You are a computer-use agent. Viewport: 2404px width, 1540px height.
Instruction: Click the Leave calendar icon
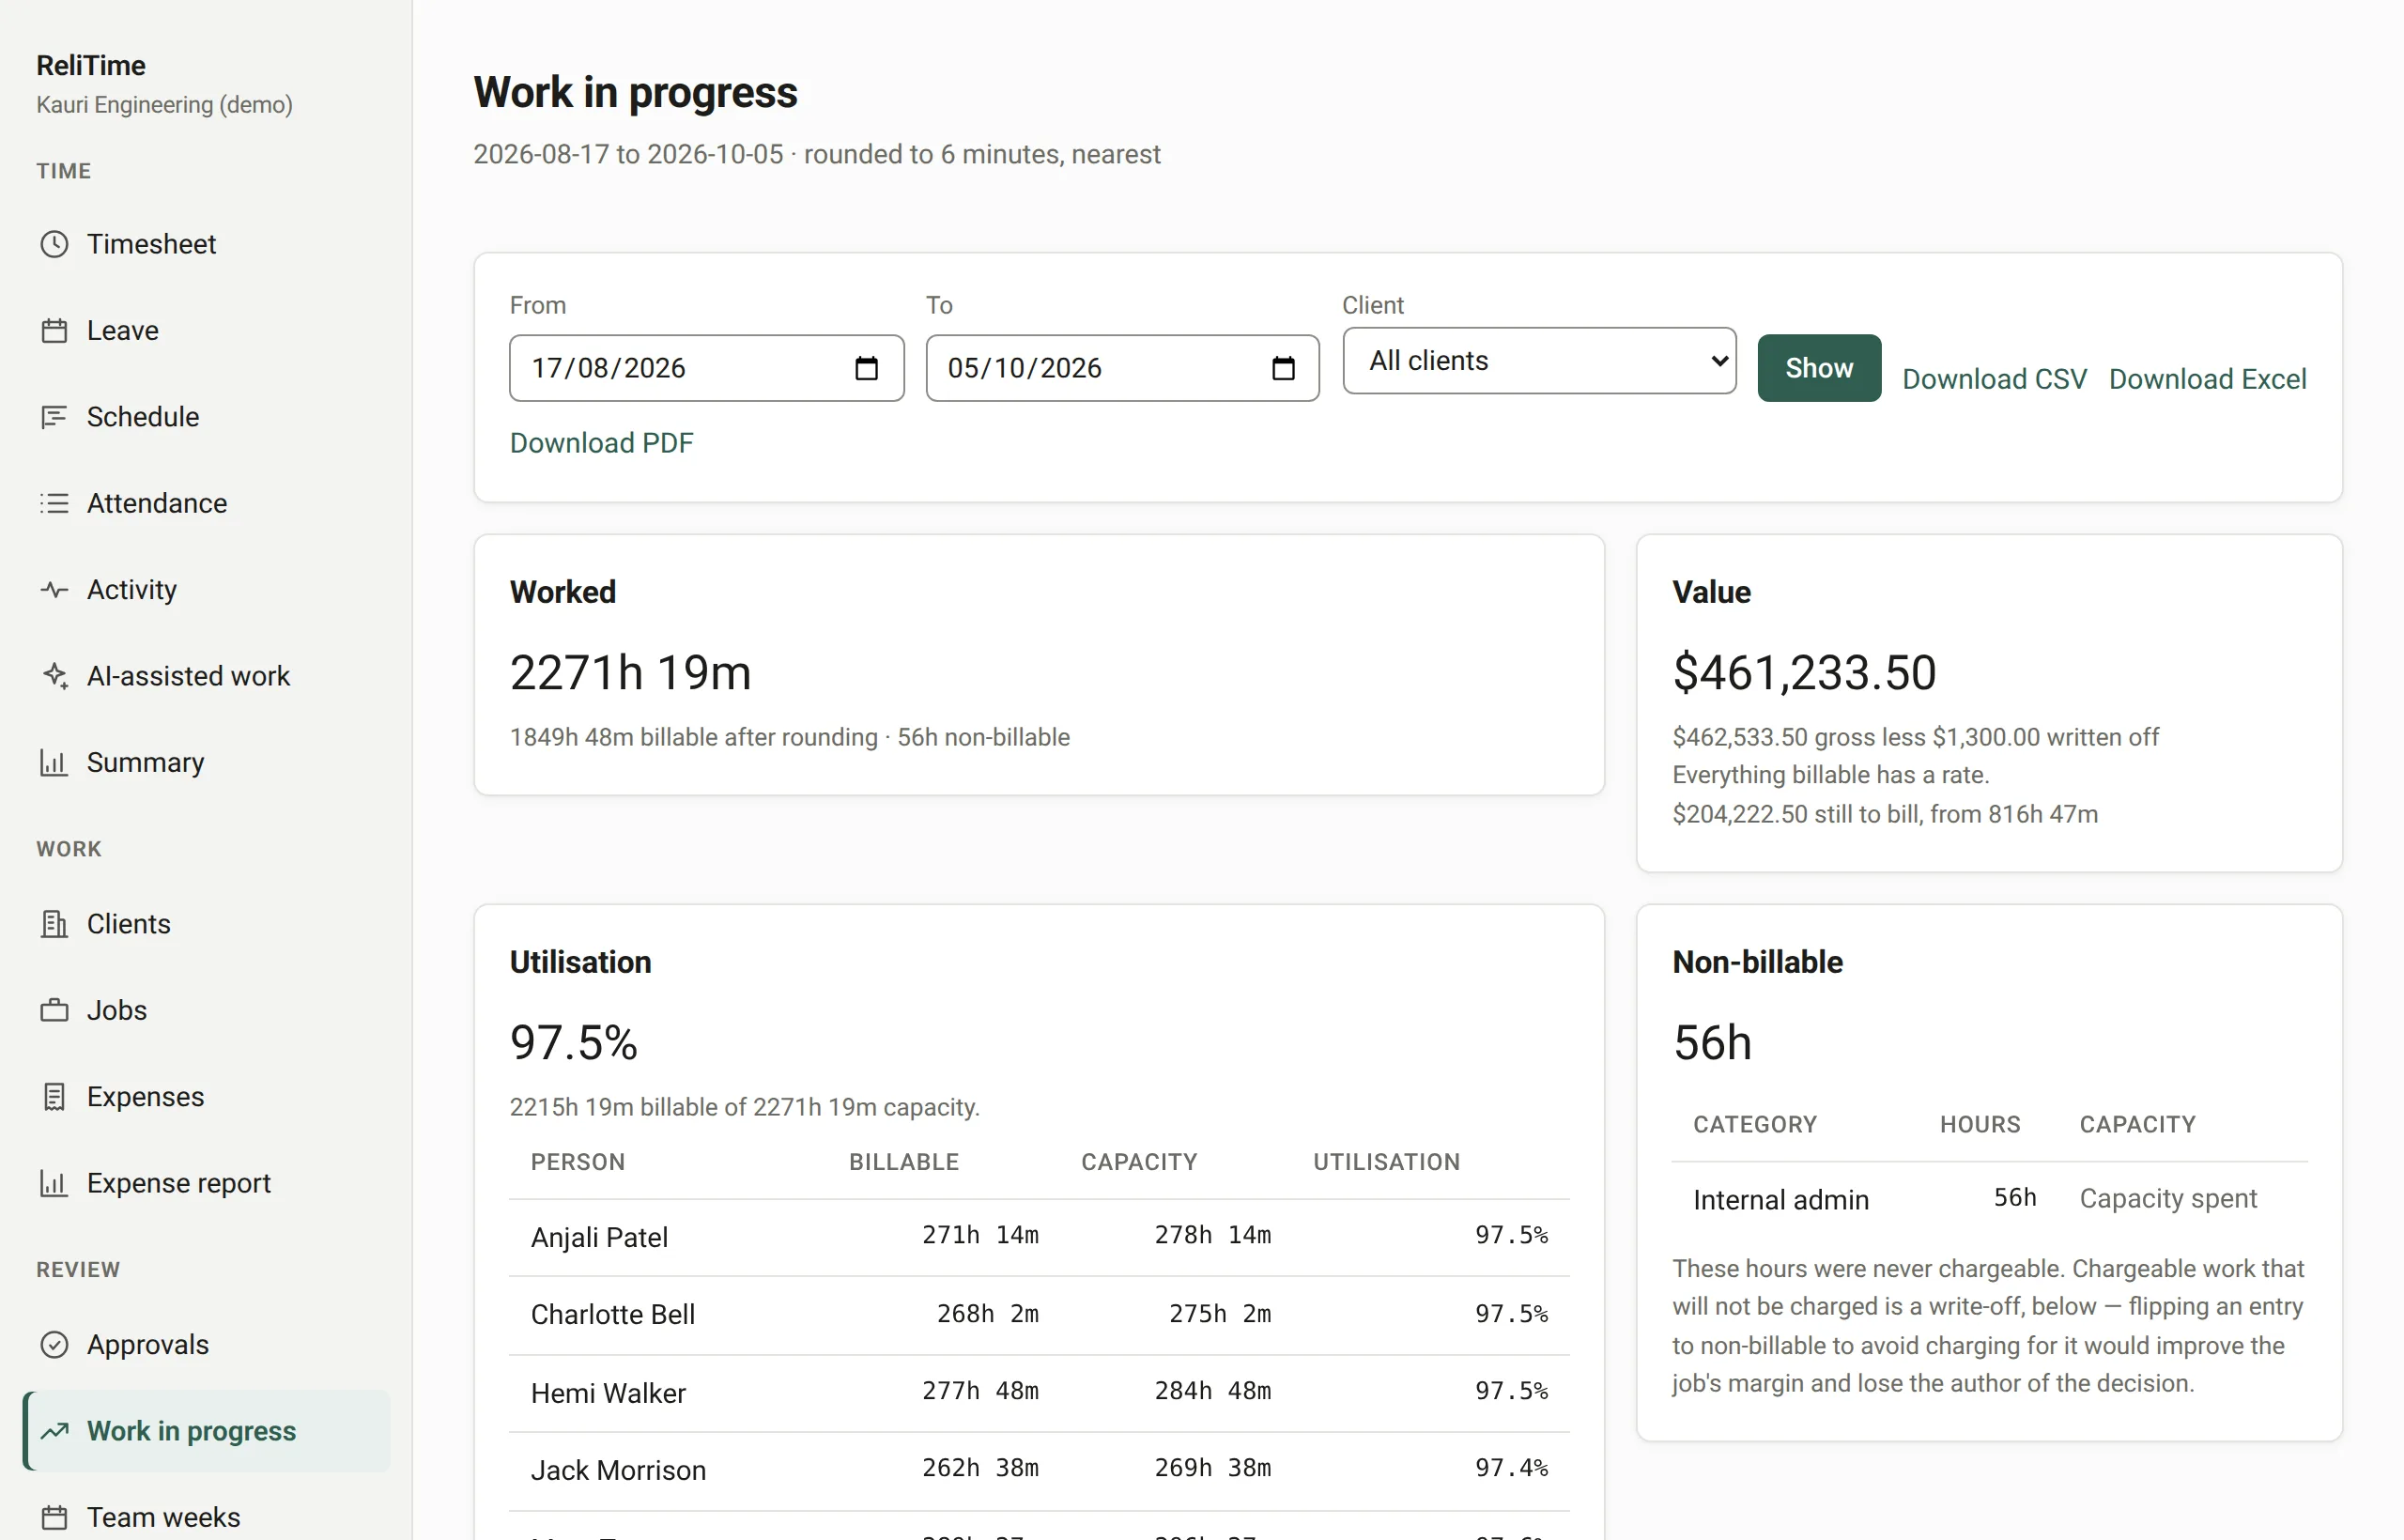54,330
